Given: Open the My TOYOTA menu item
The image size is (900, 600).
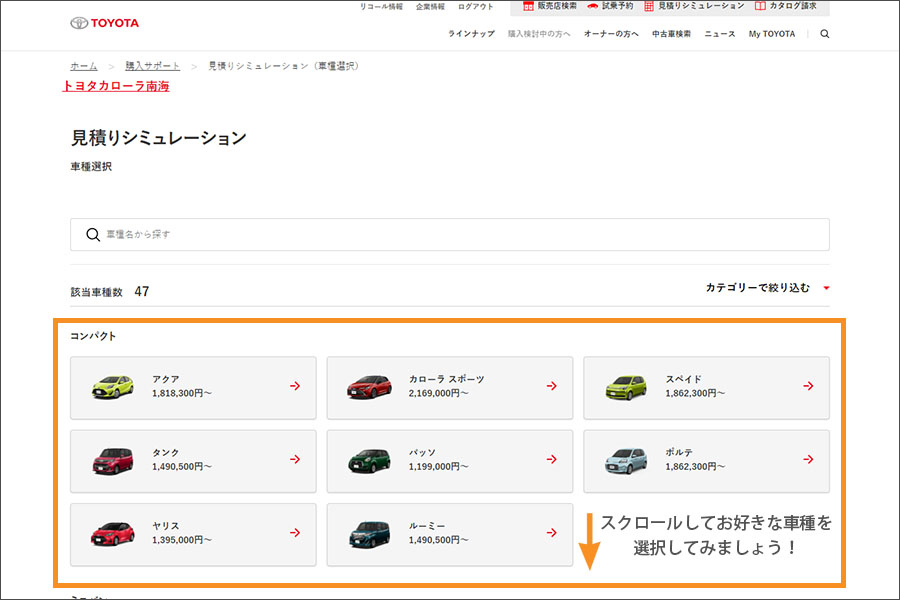Looking at the screenshot, I should (772, 34).
